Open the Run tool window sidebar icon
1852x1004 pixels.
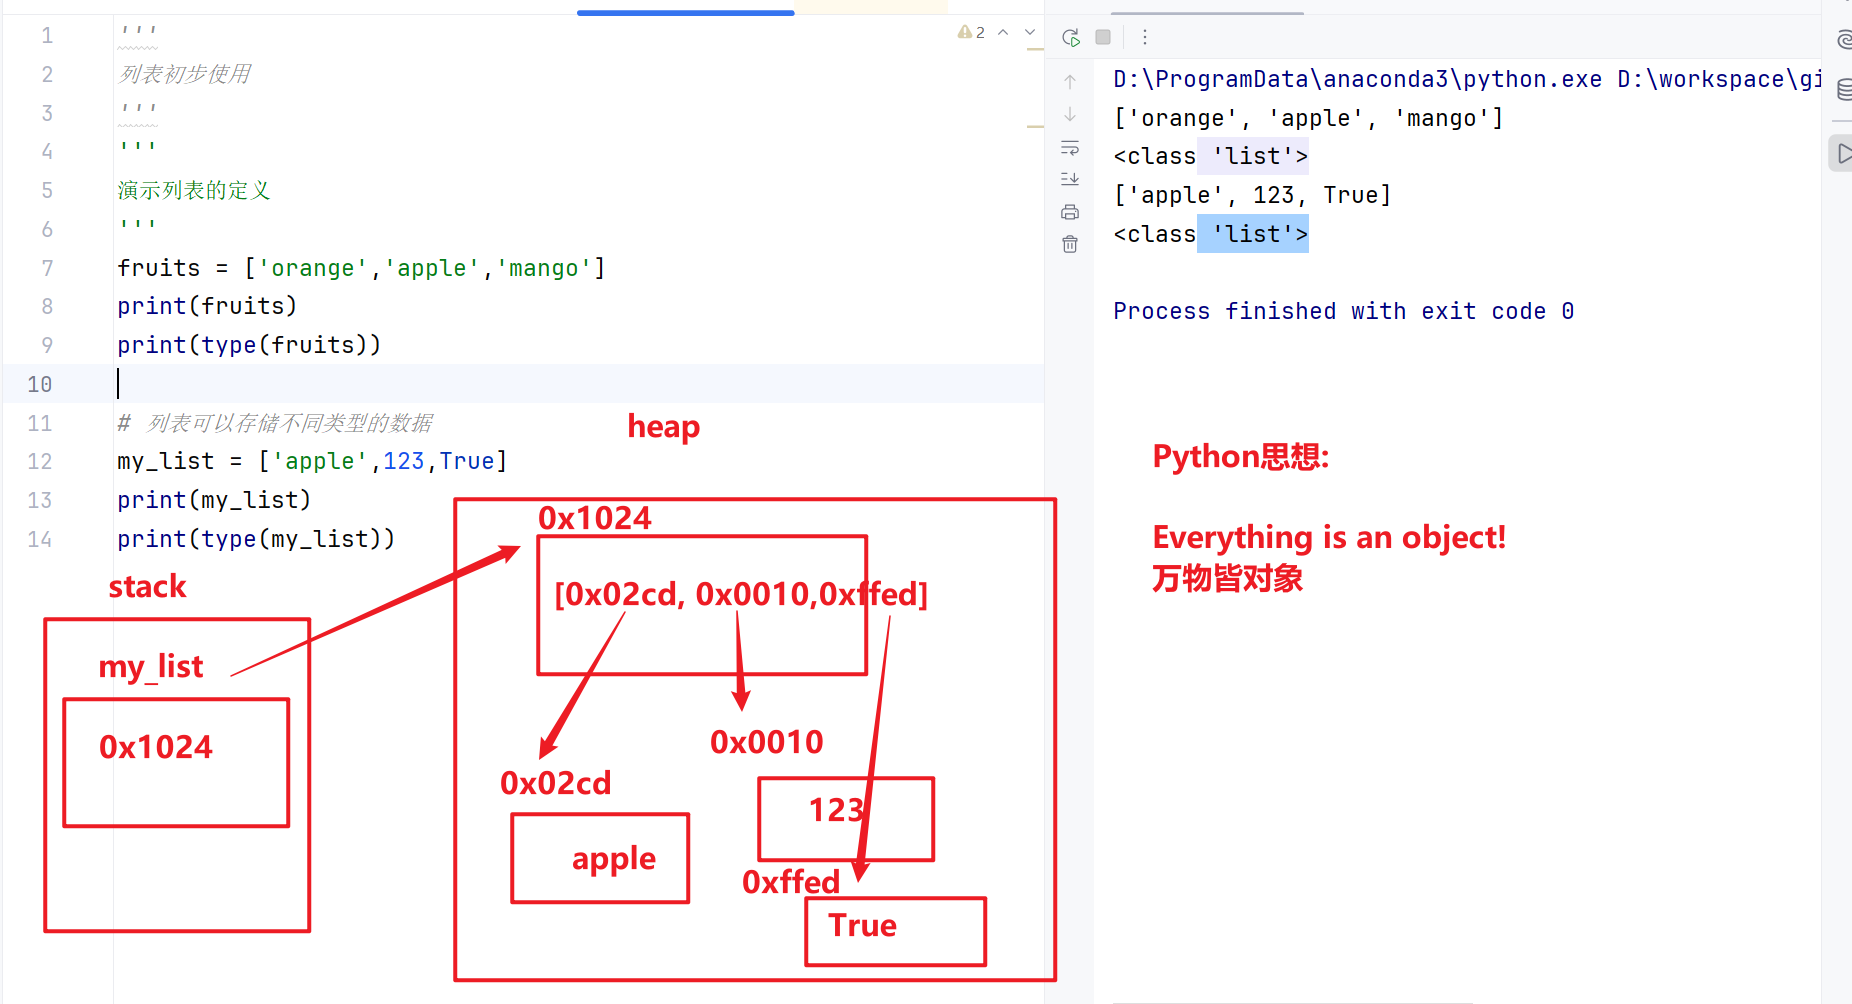1843,154
